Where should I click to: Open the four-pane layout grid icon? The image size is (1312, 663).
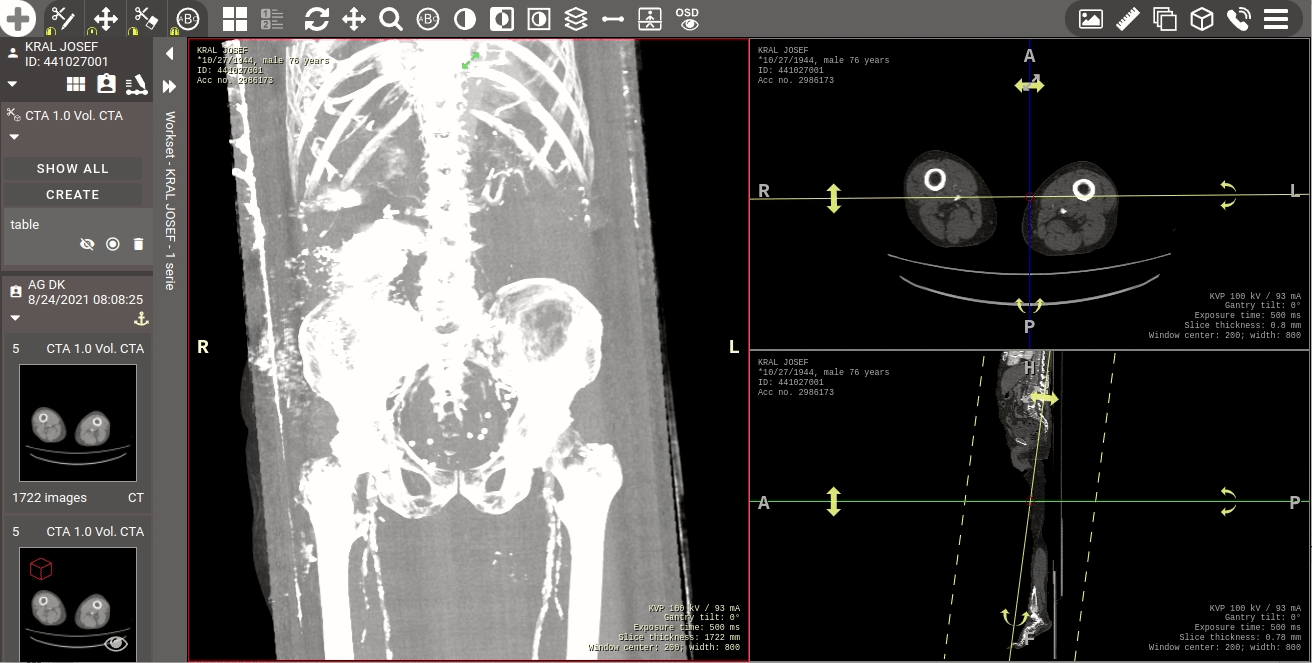click(235, 19)
